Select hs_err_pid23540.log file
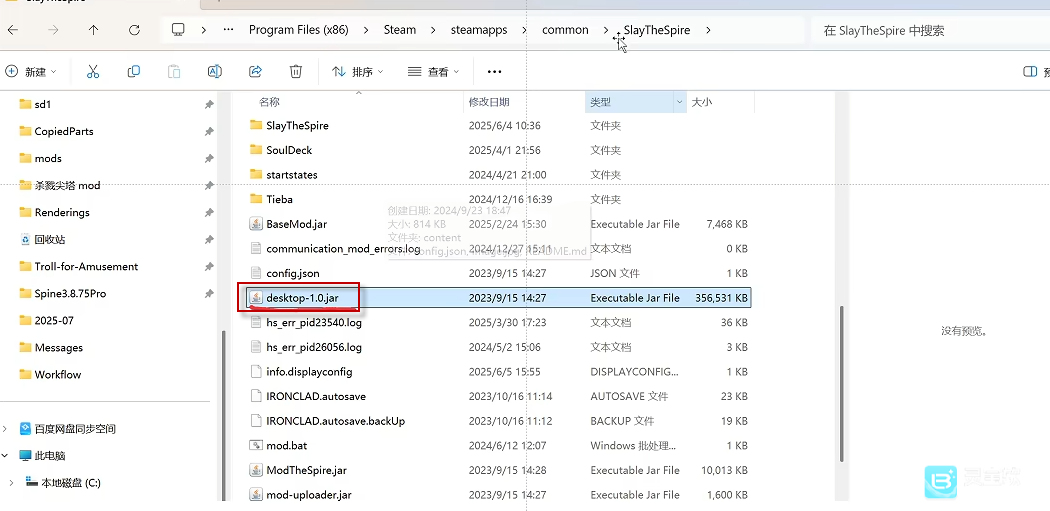Screen dimensions: 1050x511 (313, 322)
